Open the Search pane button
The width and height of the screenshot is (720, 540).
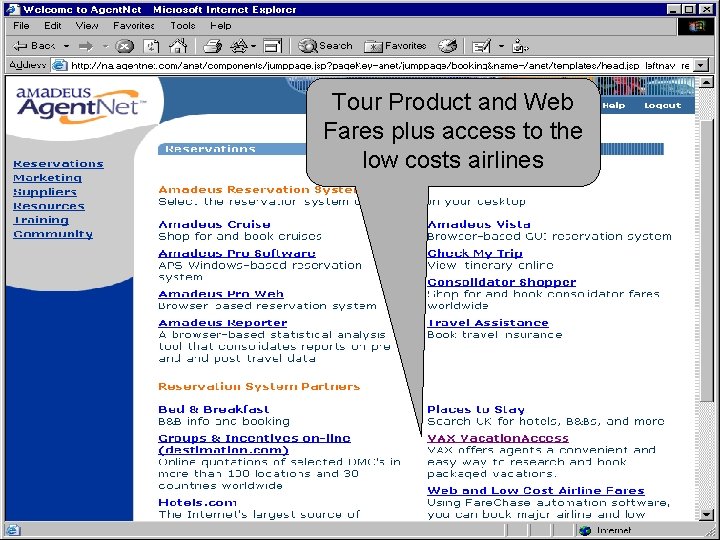click(x=325, y=46)
